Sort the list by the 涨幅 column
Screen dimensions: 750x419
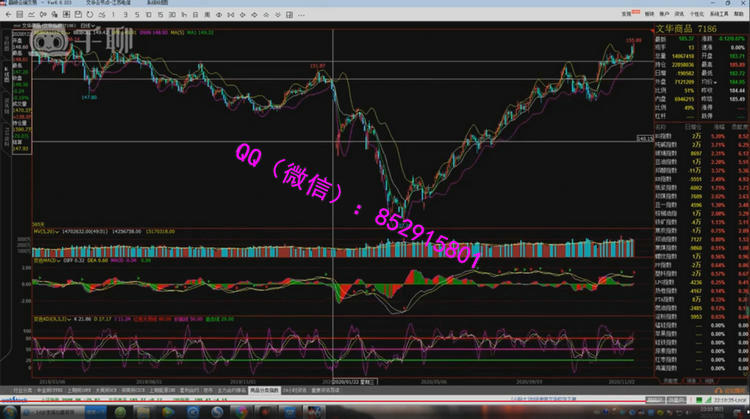point(716,128)
